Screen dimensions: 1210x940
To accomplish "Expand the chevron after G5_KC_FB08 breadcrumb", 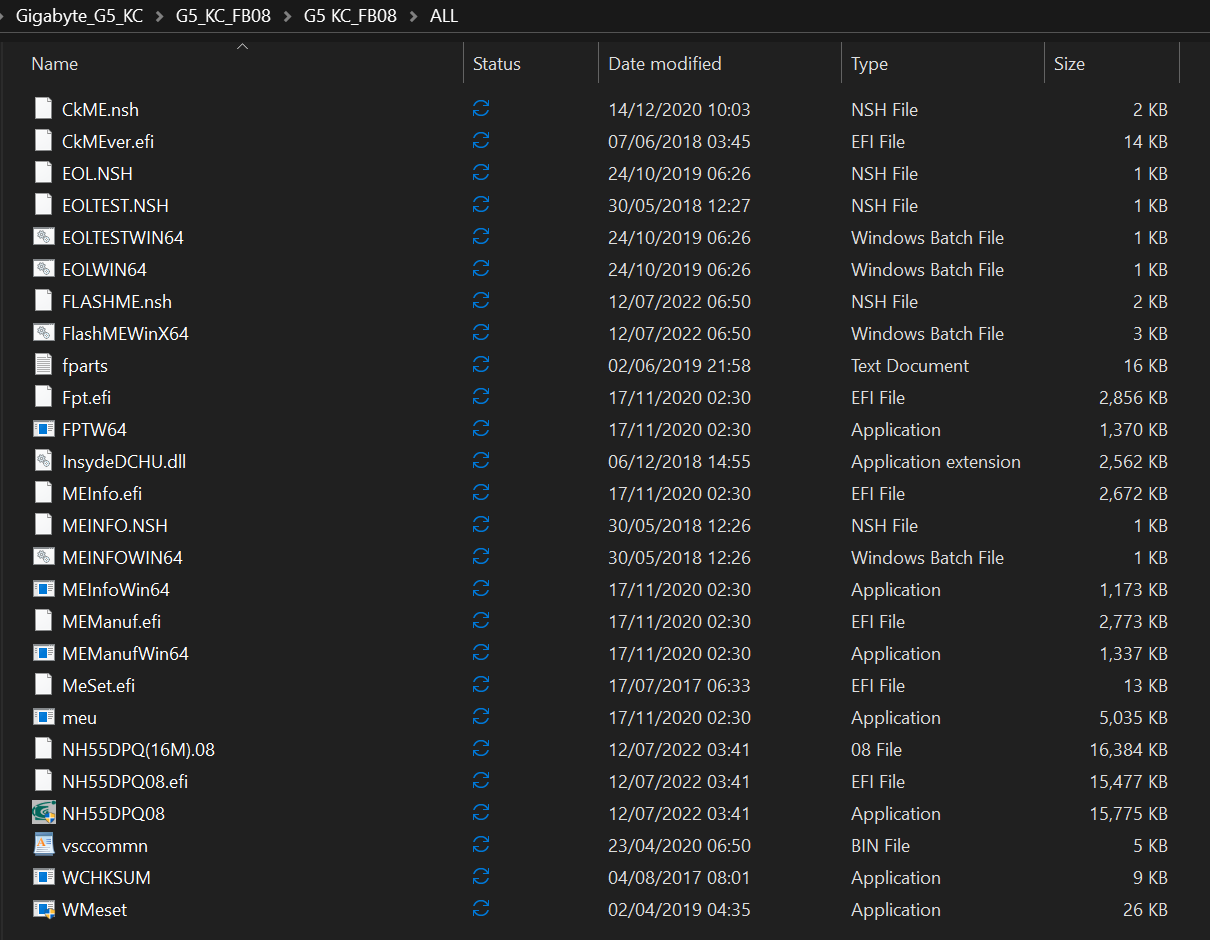I will coord(288,16).
